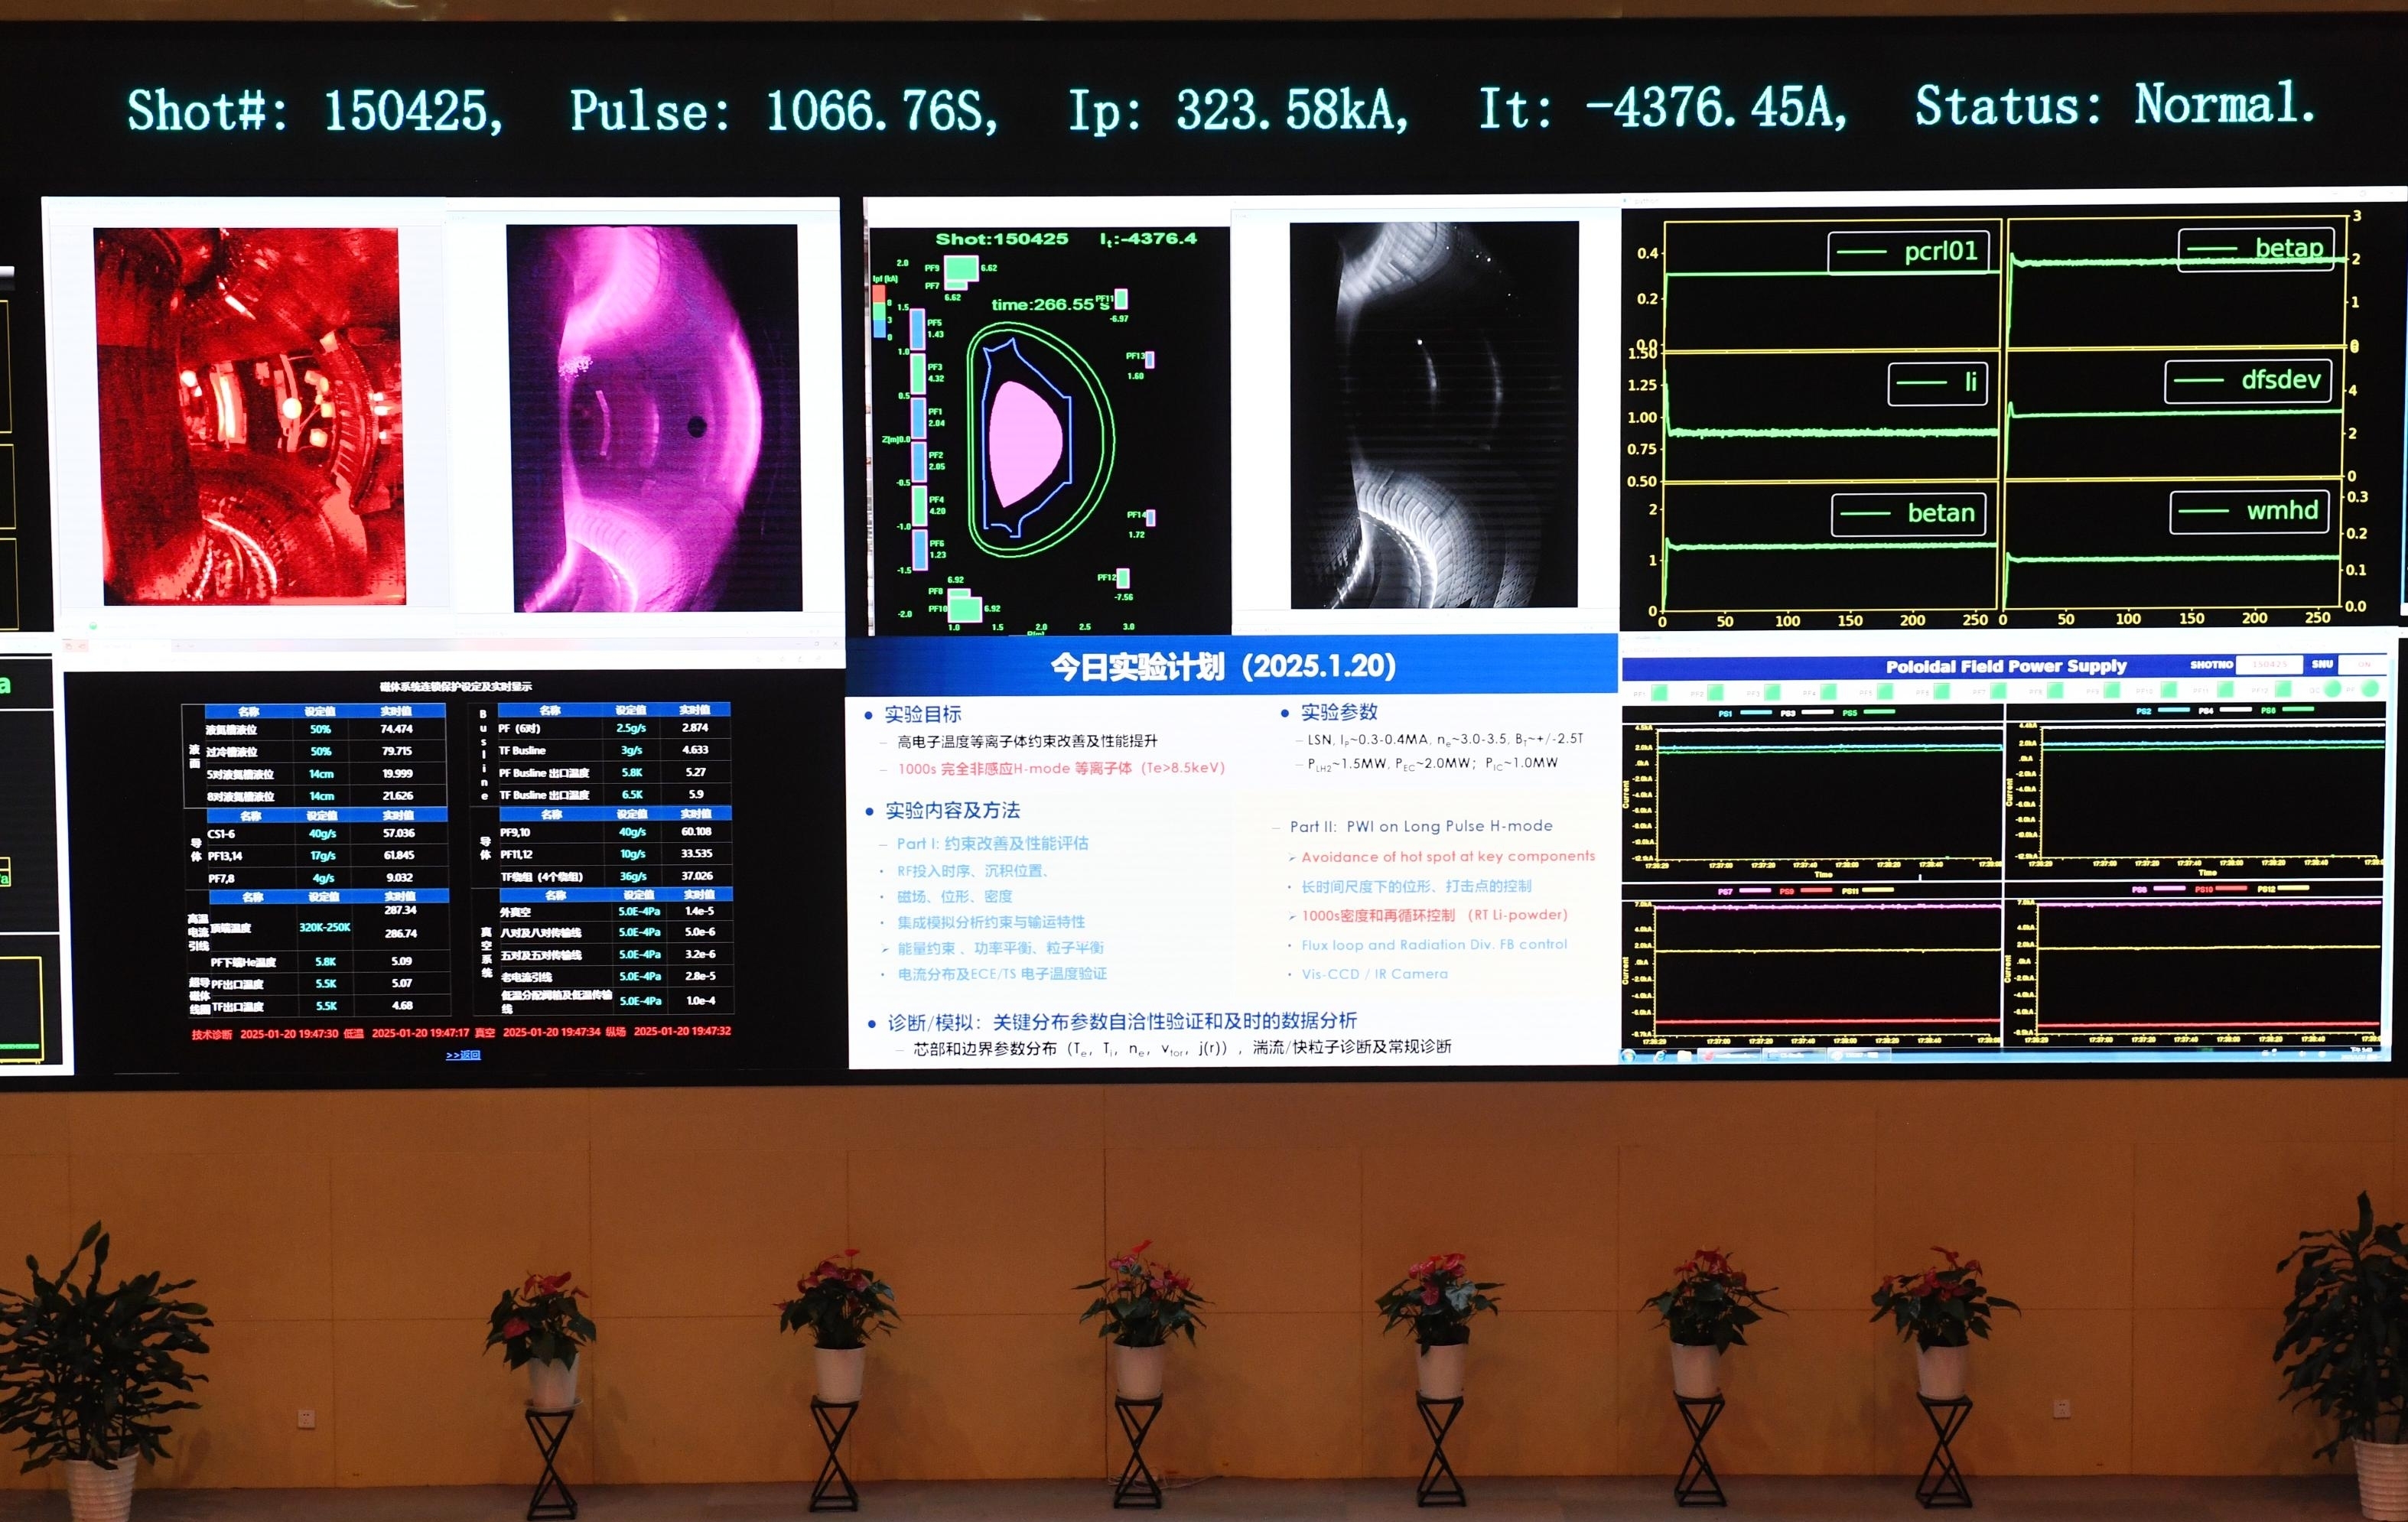Click the PS7 magenta legend swatch
Screen dimensions: 2408x1522
tap(1756, 891)
